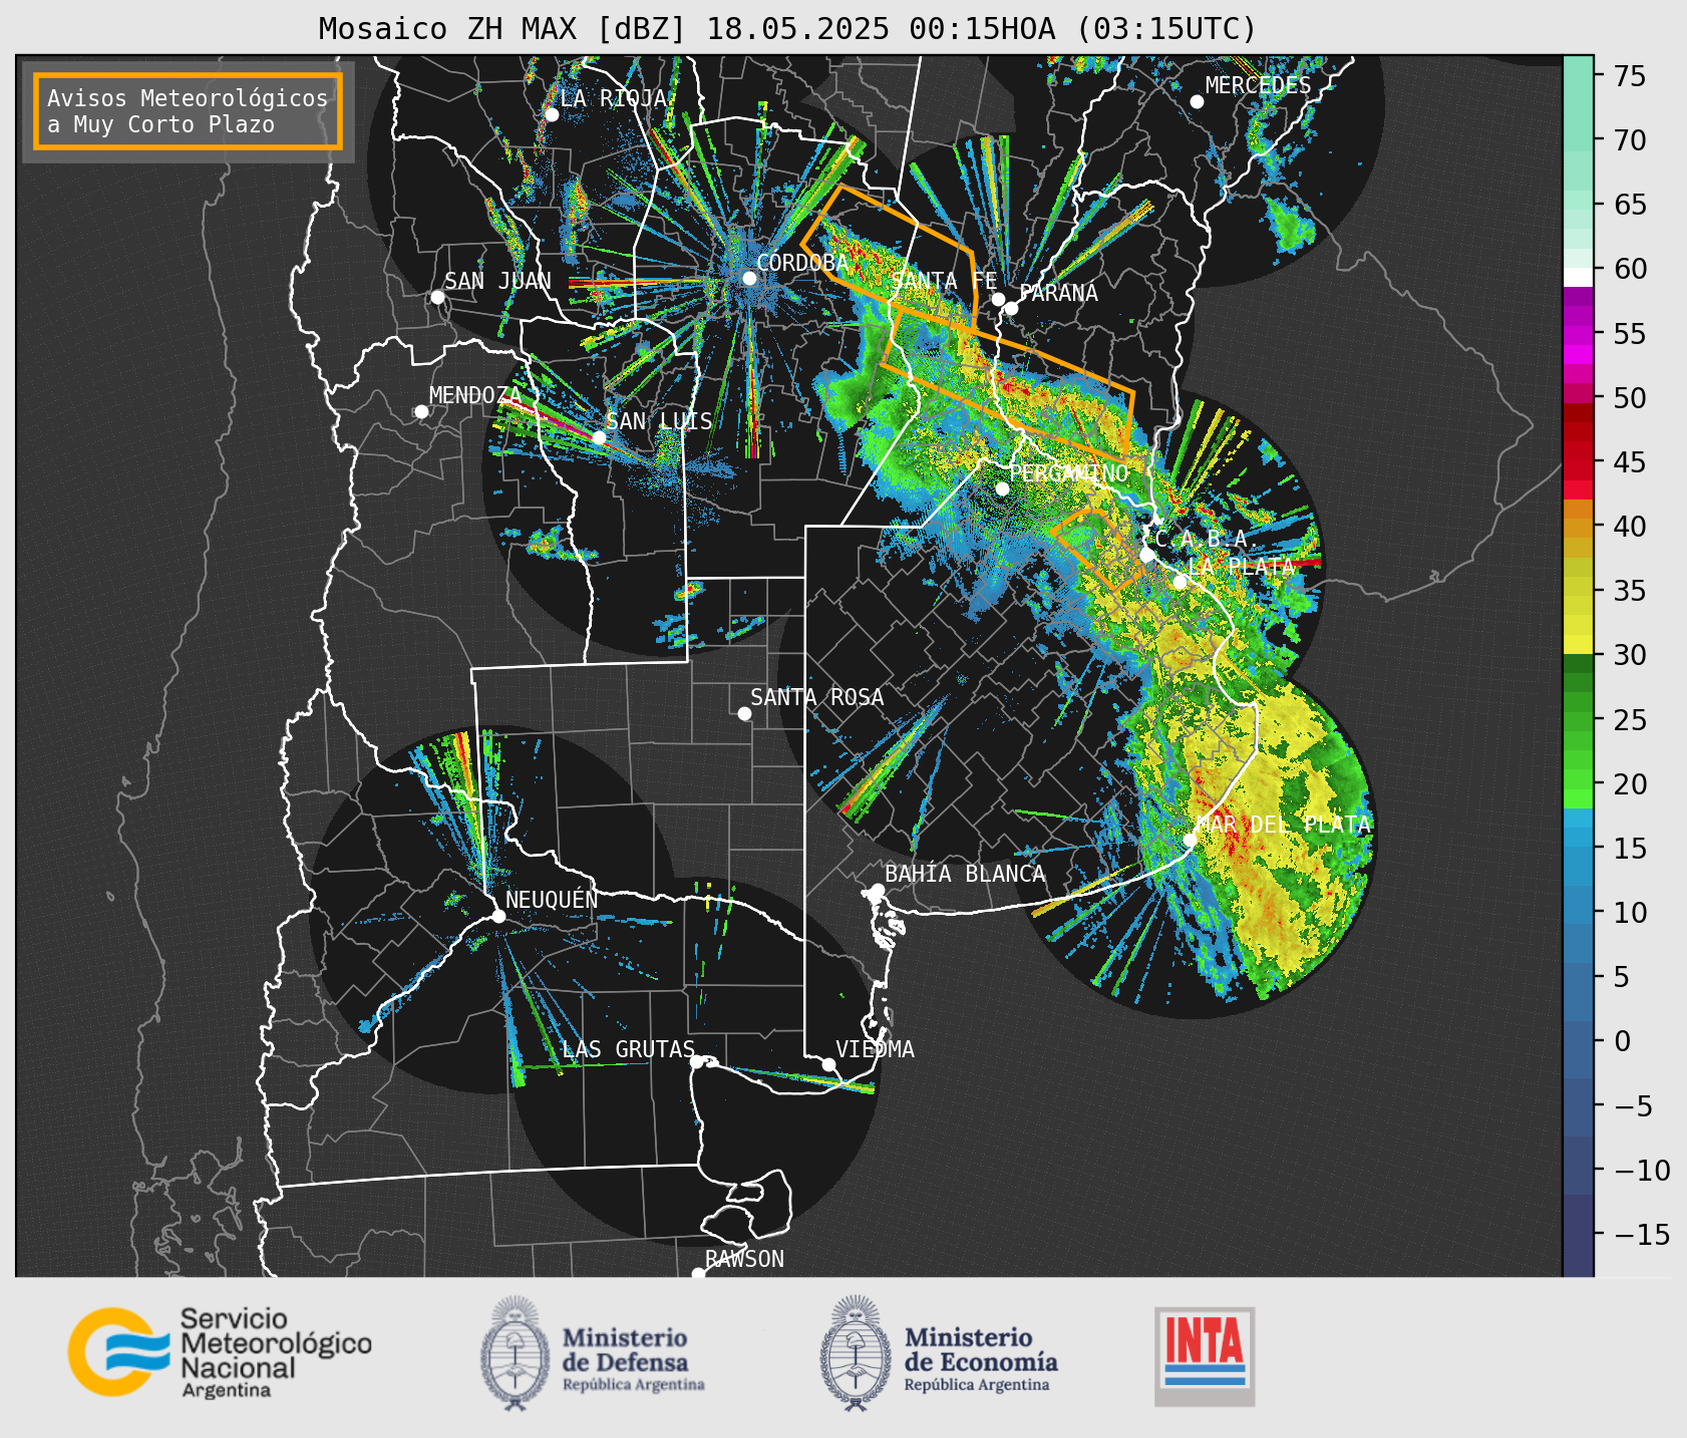Click the MAR DEL PLATA city label
This screenshot has width=1687, height=1438.
(1283, 824)
